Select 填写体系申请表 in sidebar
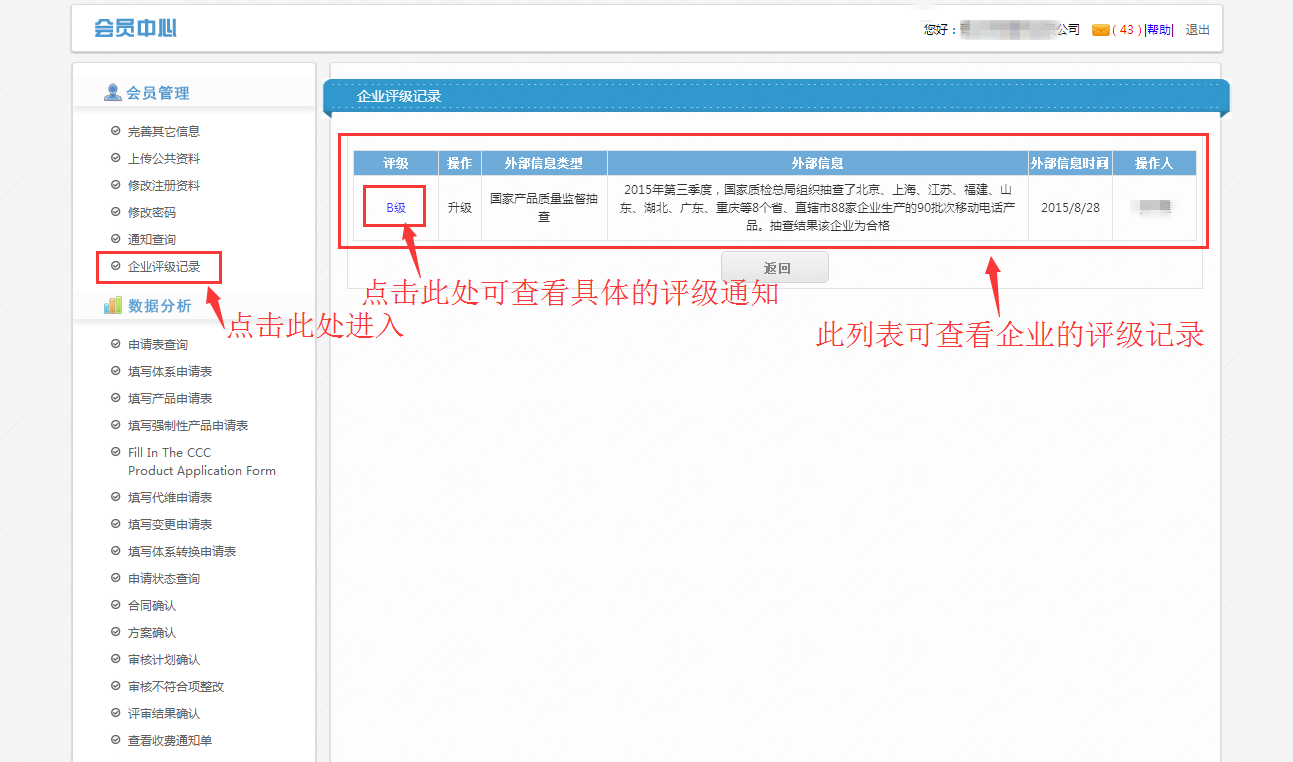 [x=170, y=371]
